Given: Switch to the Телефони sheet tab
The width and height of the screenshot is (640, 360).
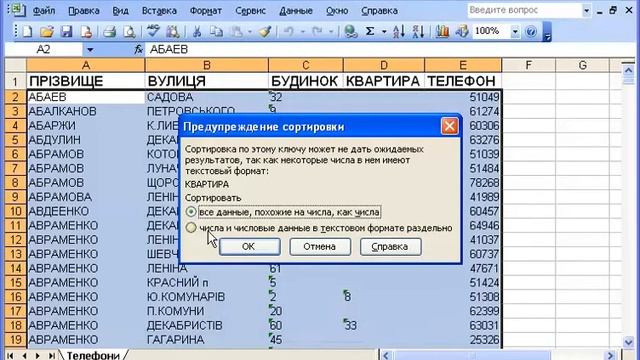Looking at the screenshot, I should point(93,355).
